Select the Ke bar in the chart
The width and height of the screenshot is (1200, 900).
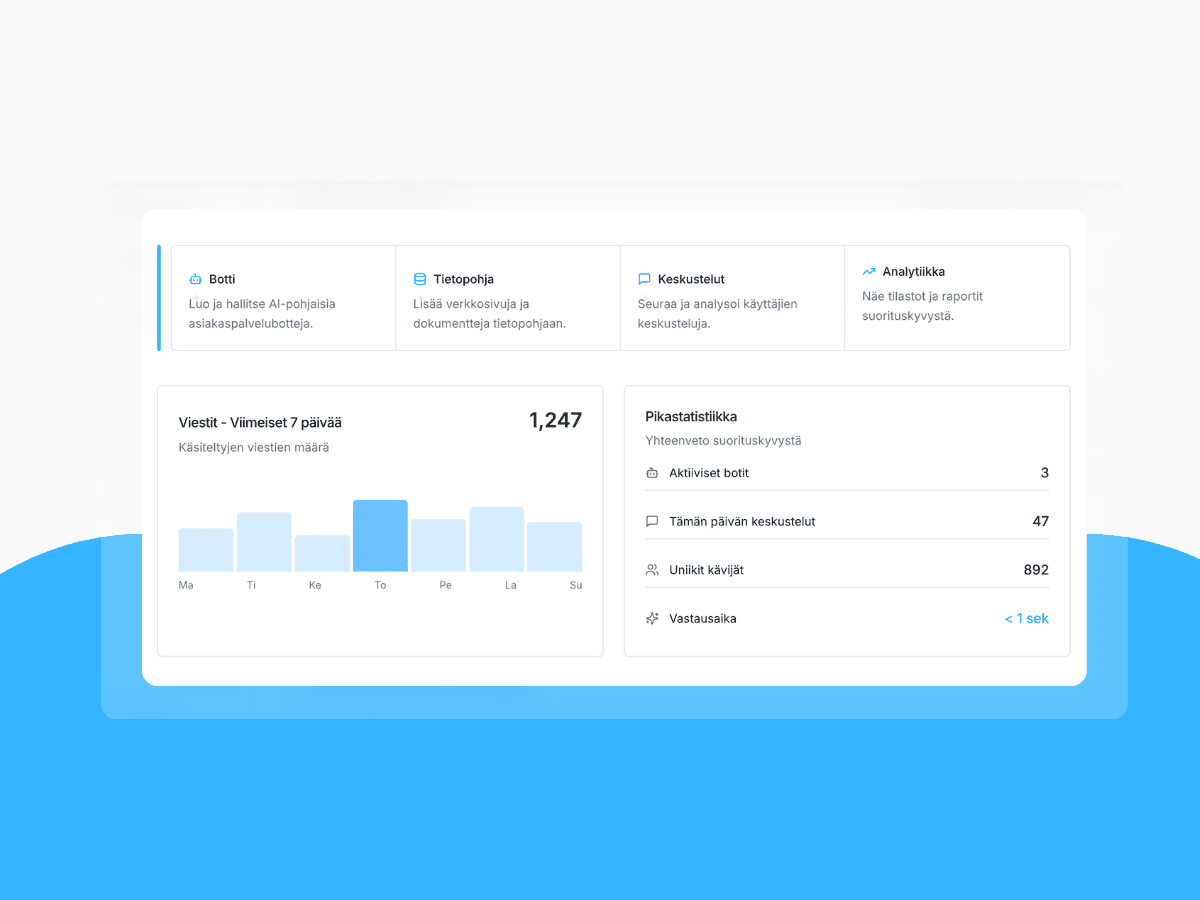pos(322,554)
